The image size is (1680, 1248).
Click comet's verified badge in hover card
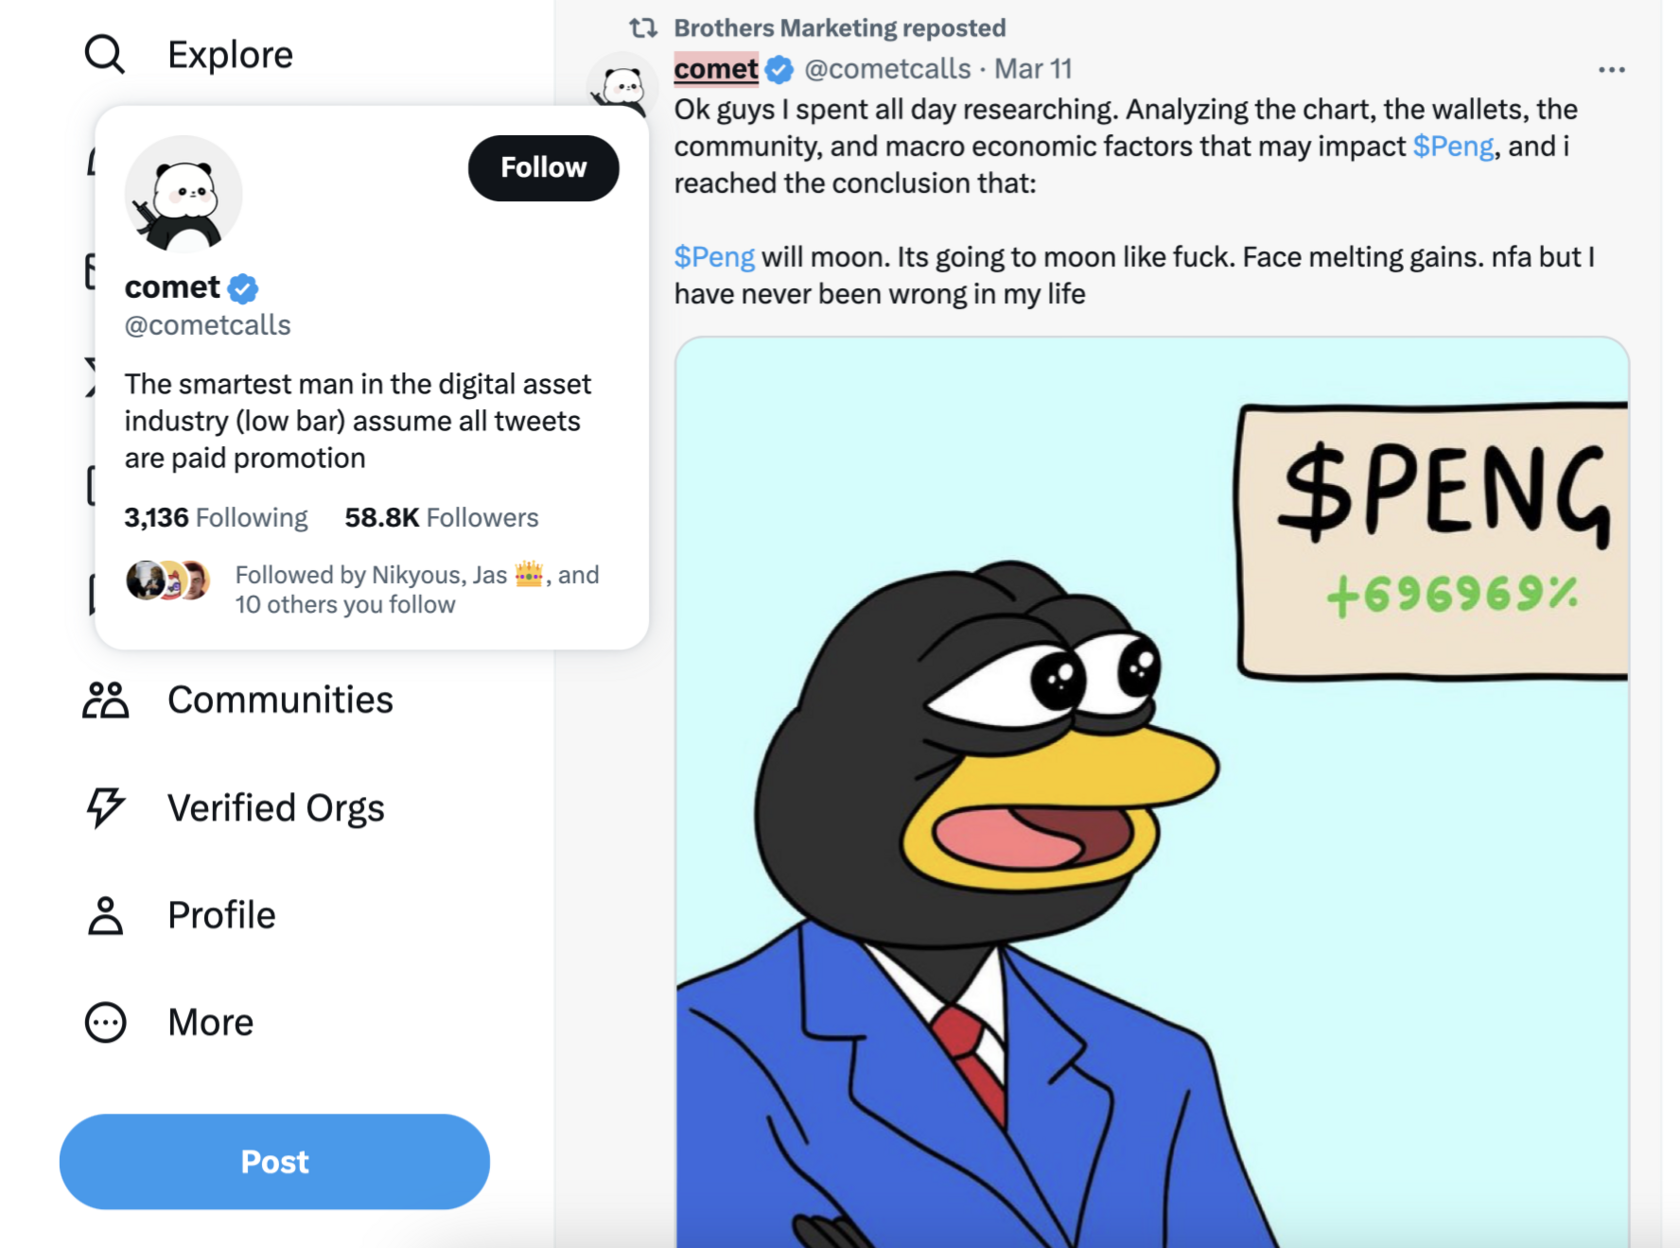coord(243,288)
